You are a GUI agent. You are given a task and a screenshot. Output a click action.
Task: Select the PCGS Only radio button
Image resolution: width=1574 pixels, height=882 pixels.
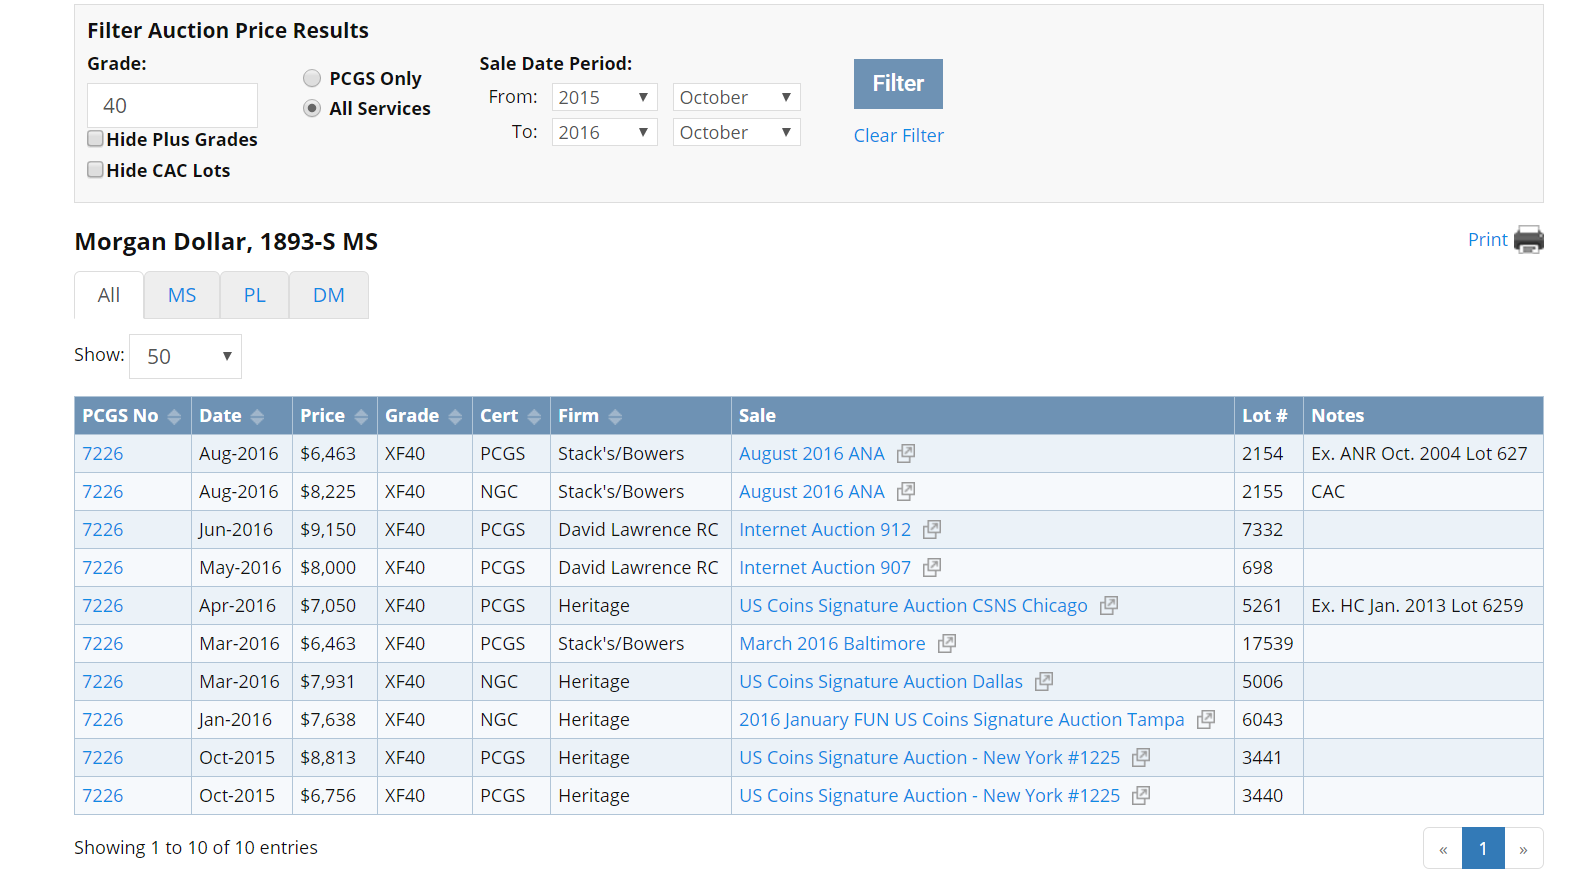tap(312, 78)
